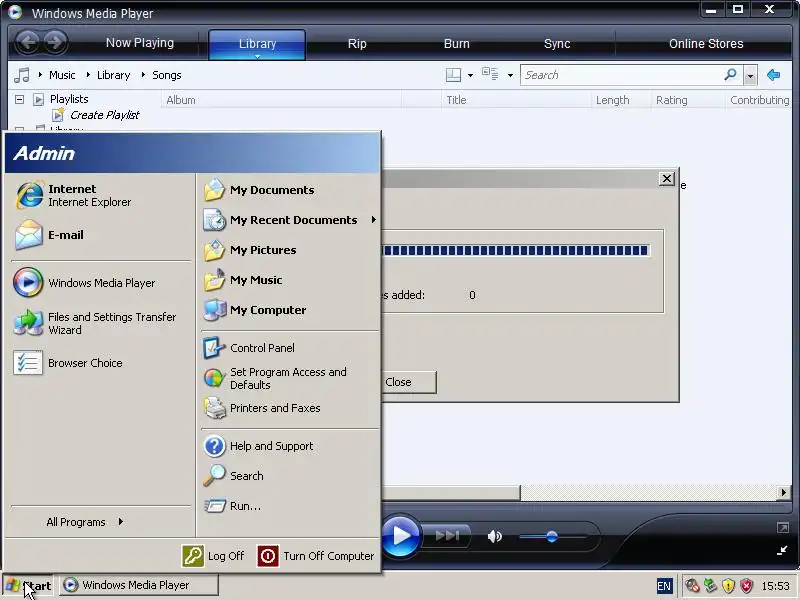Open view options dropdown
Screen dimensions: 800x600
tap(510, 76)
